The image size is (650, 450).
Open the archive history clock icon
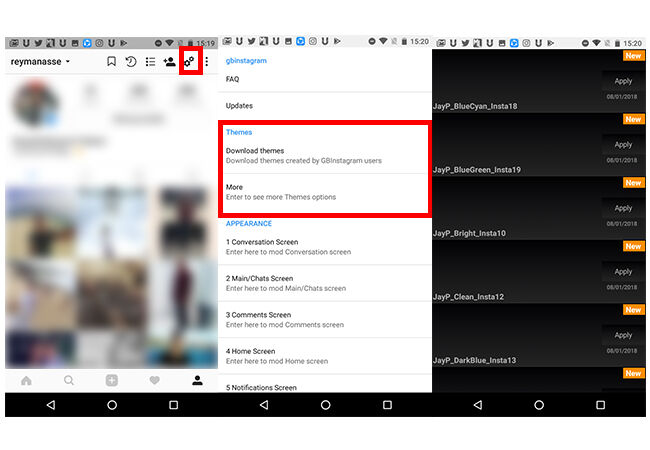click(x=131, y=62)
